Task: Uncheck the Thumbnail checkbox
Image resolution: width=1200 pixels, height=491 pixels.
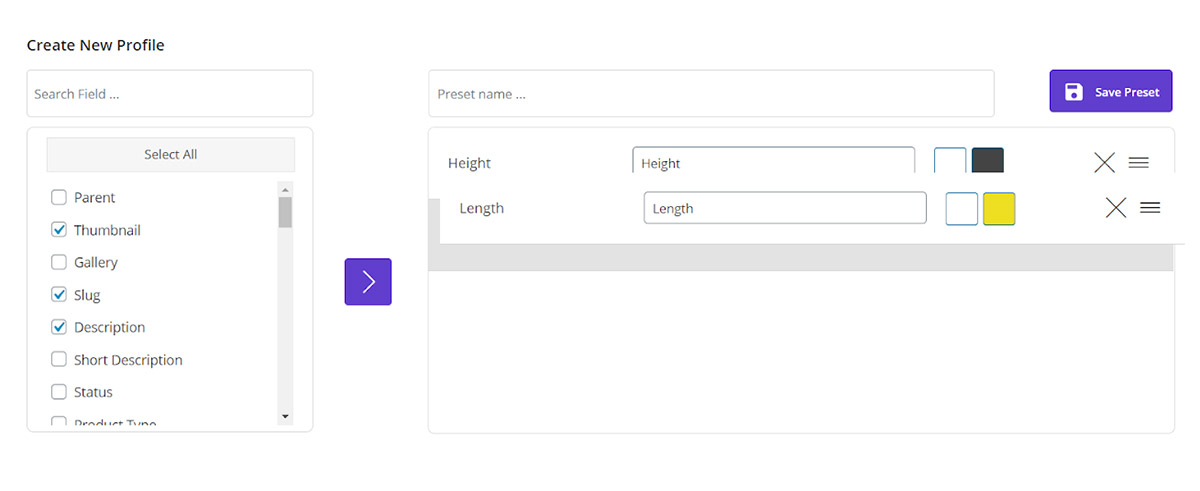Action: (x=59, y=230)
